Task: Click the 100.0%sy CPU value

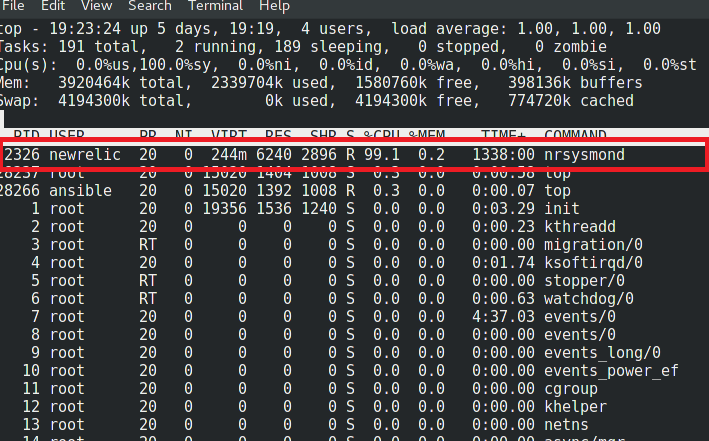Action: 175,65
